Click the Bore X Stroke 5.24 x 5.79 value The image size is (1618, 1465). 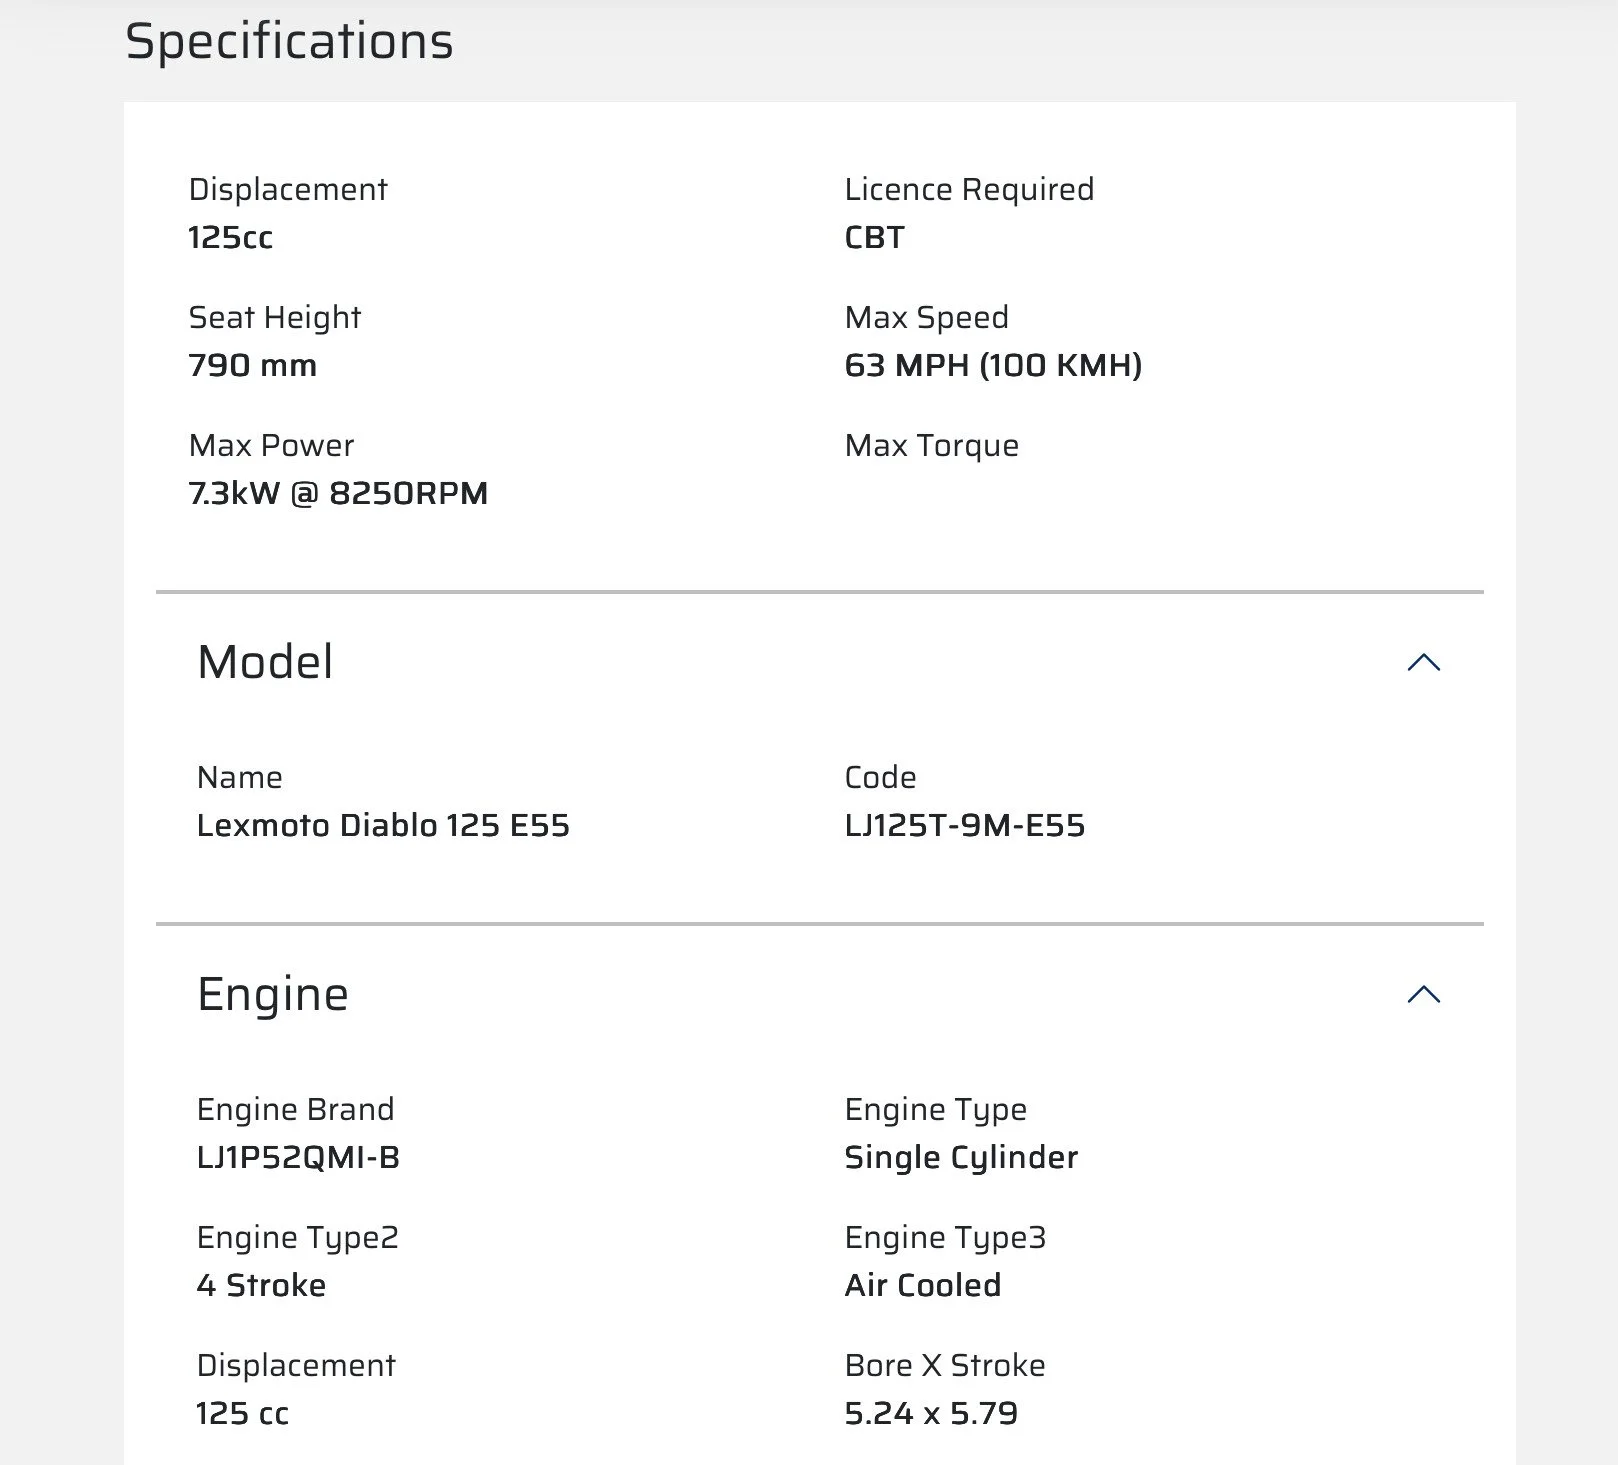[931, 1413]
